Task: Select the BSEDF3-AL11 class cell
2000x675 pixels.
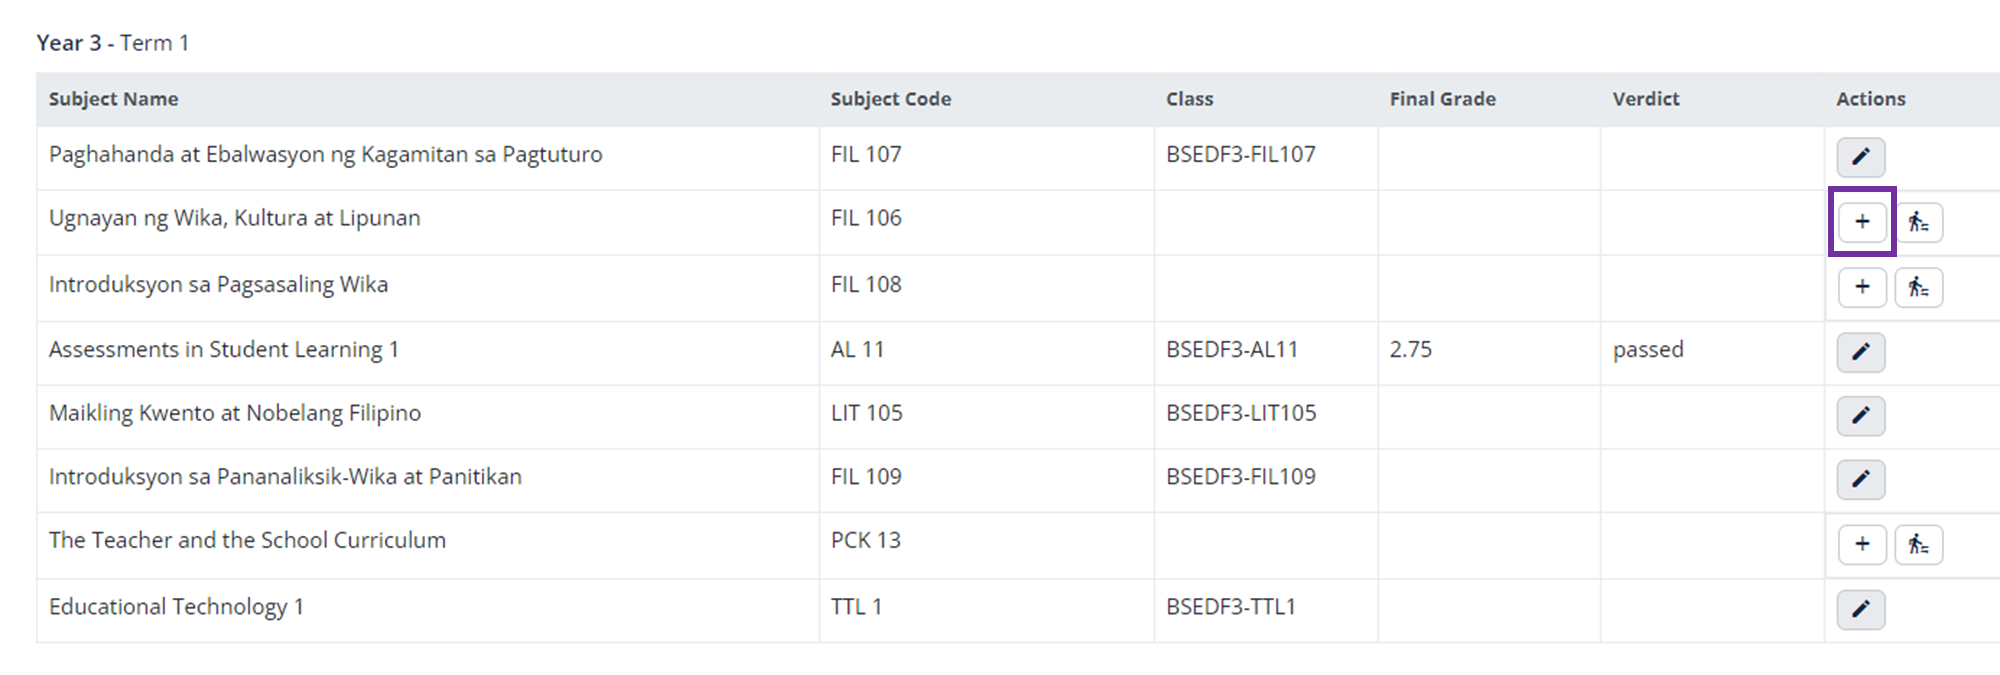Action: pos(1231,350)
